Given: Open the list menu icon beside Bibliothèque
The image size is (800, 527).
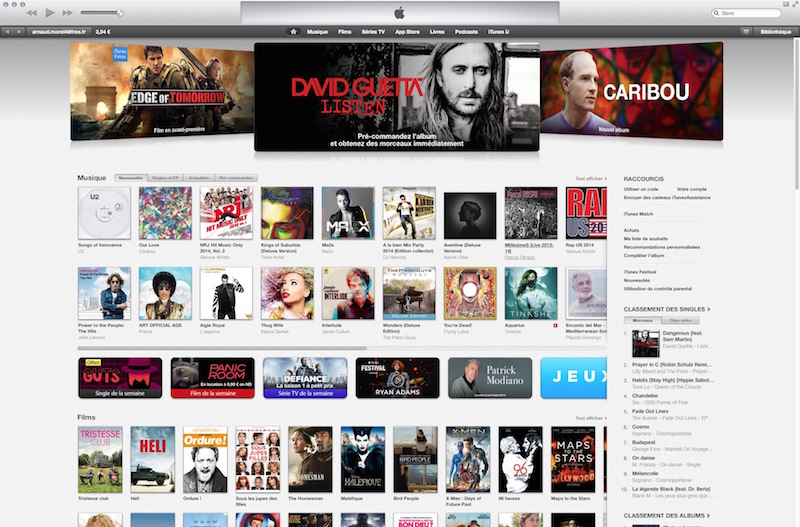Looking at the screenshot, I should [746, 32].
